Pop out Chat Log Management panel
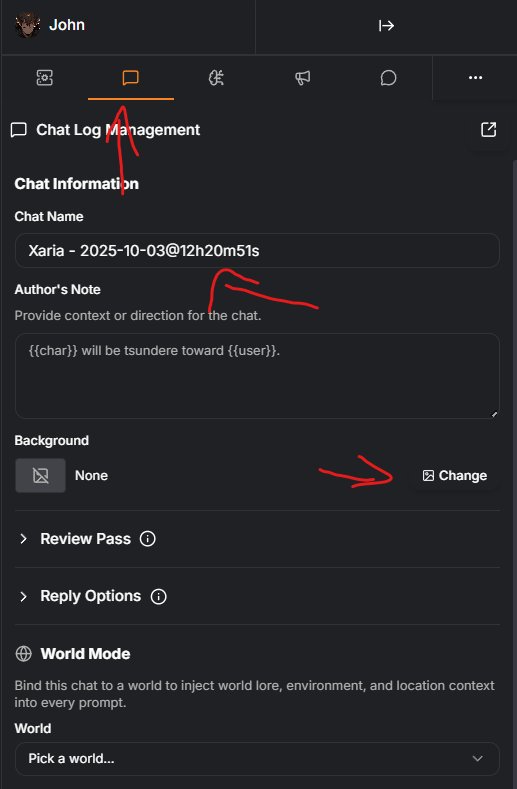Screen dimensions: 517x789 488,130
